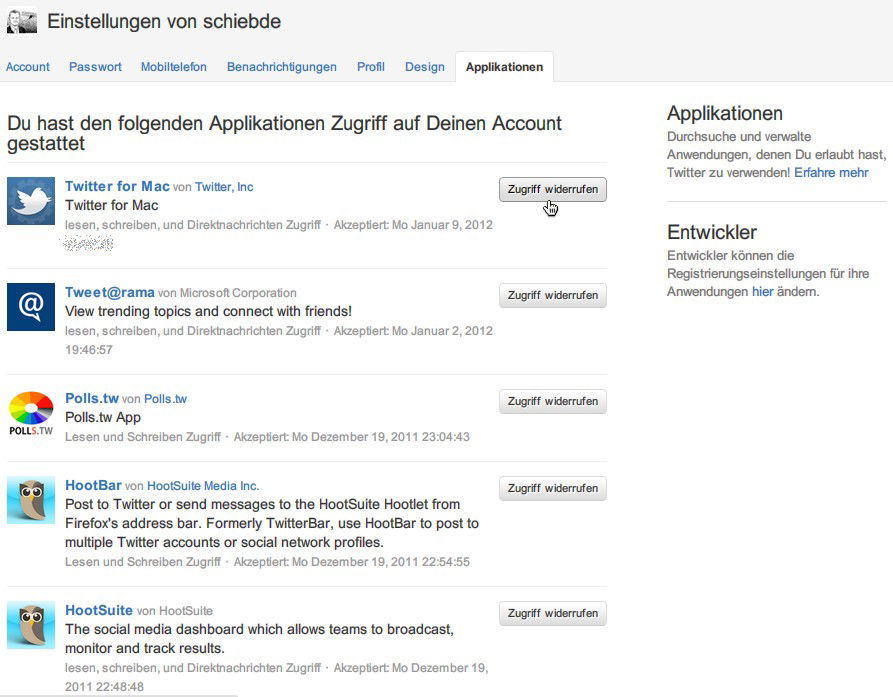Revoke access for HootSuite

[552, 613]
